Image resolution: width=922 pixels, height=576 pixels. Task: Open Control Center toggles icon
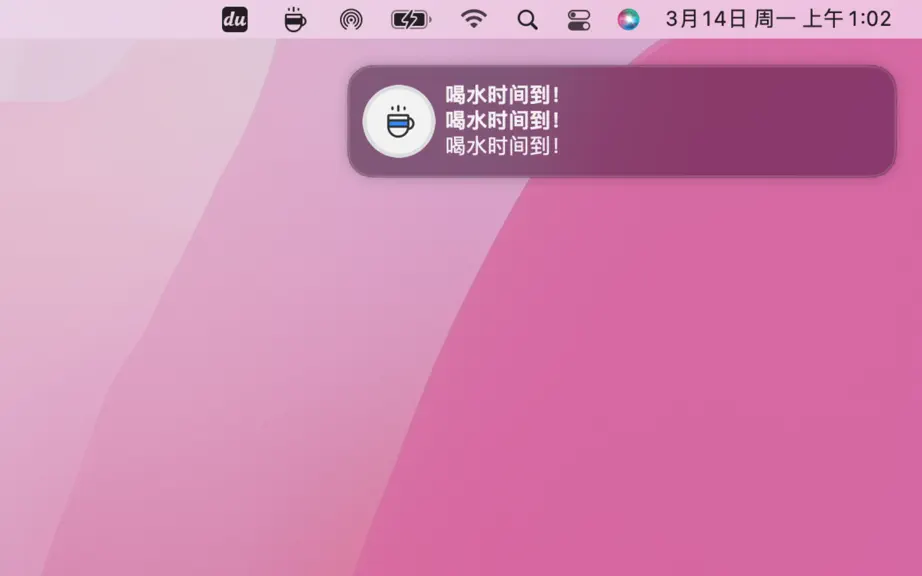pos(579,20)
